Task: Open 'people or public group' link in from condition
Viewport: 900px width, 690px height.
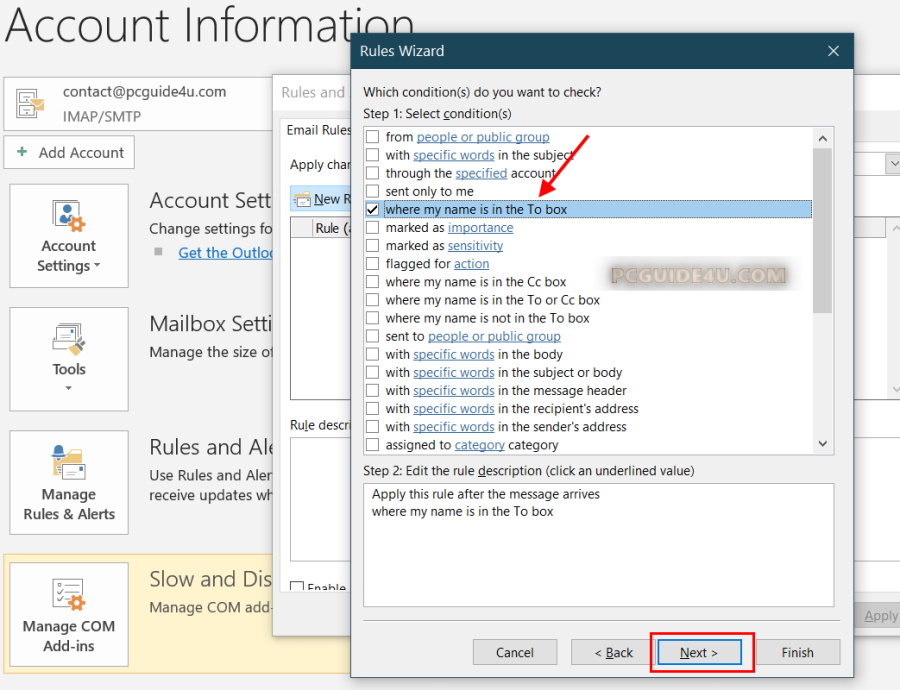Action: click(483, 137)
